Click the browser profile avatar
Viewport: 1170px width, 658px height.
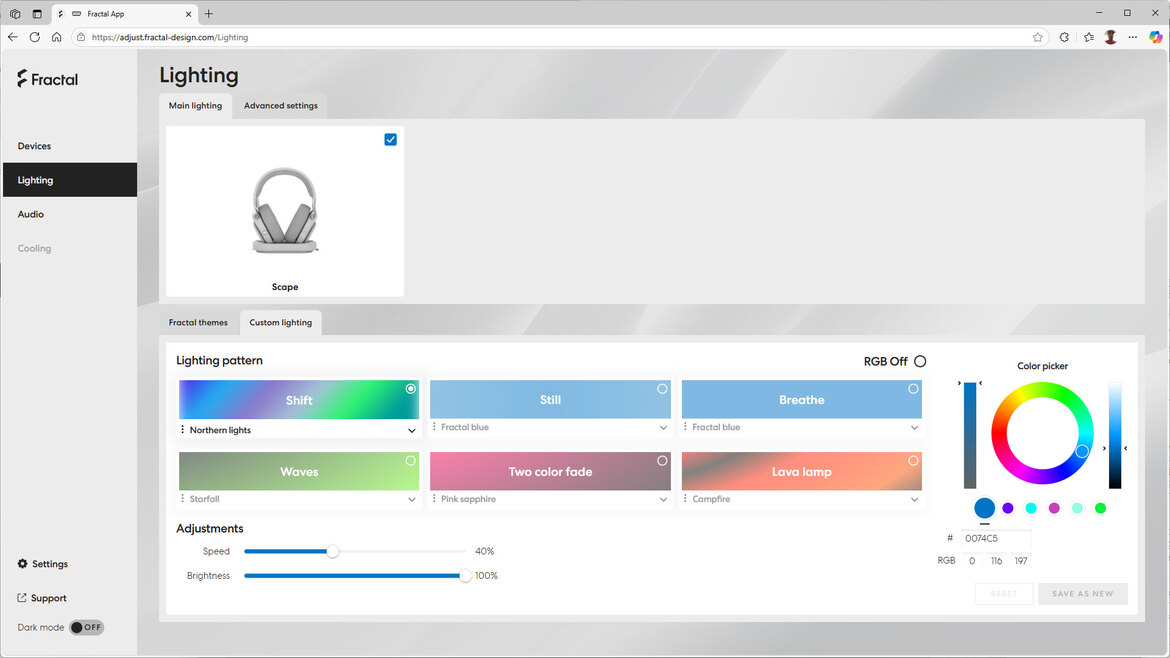[1110, 37]
